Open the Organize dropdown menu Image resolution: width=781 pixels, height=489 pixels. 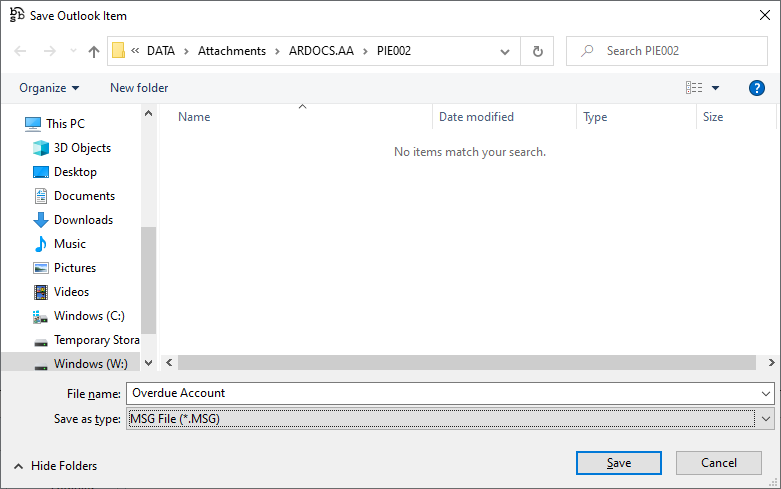pyautogui.click(x=49, y=88)
